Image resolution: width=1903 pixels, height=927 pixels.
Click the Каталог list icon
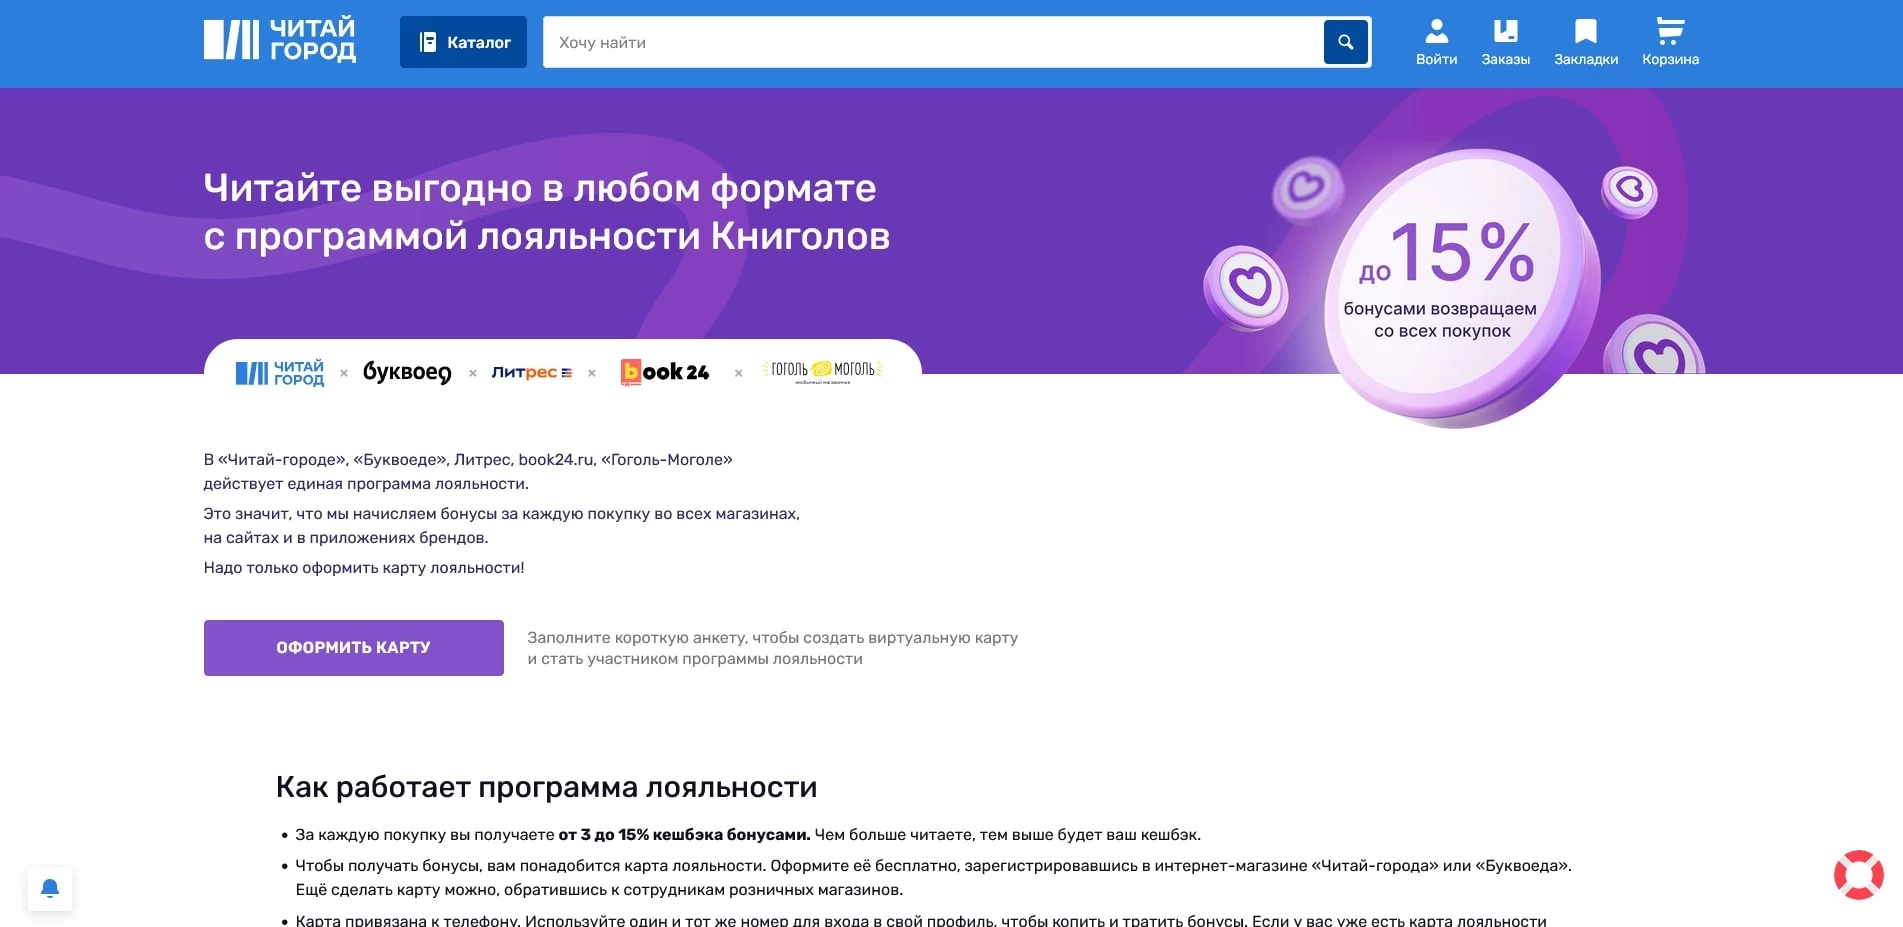tap(428, 41)
